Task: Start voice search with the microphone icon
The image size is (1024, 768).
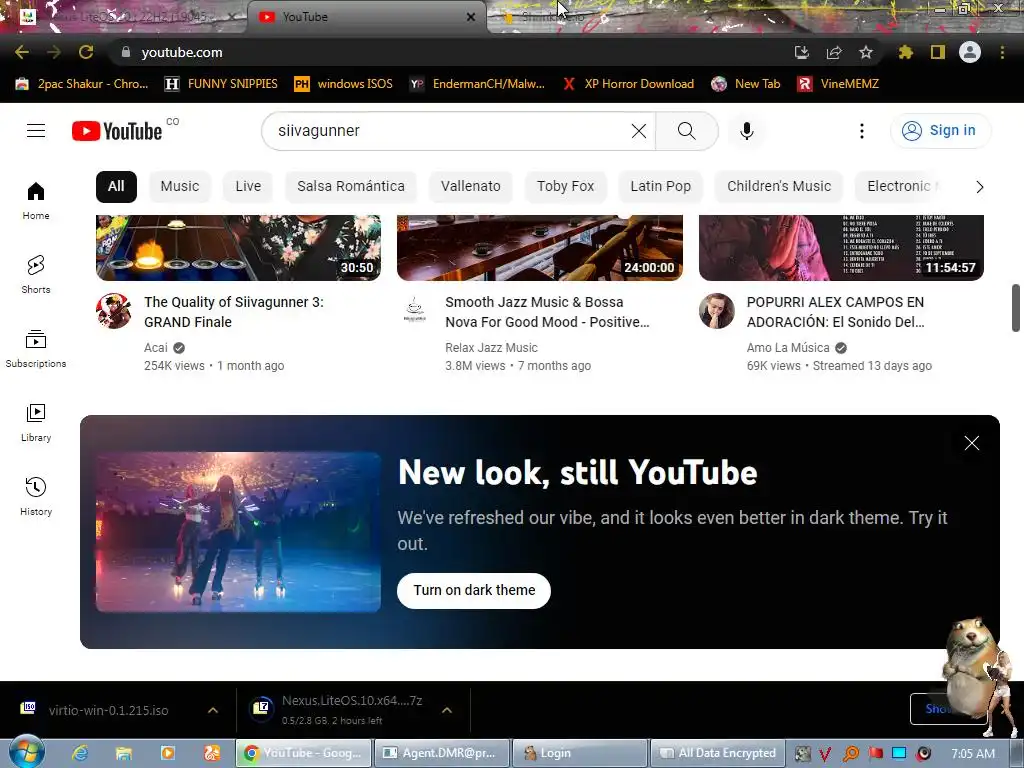Action: click(x=746, y=131)
